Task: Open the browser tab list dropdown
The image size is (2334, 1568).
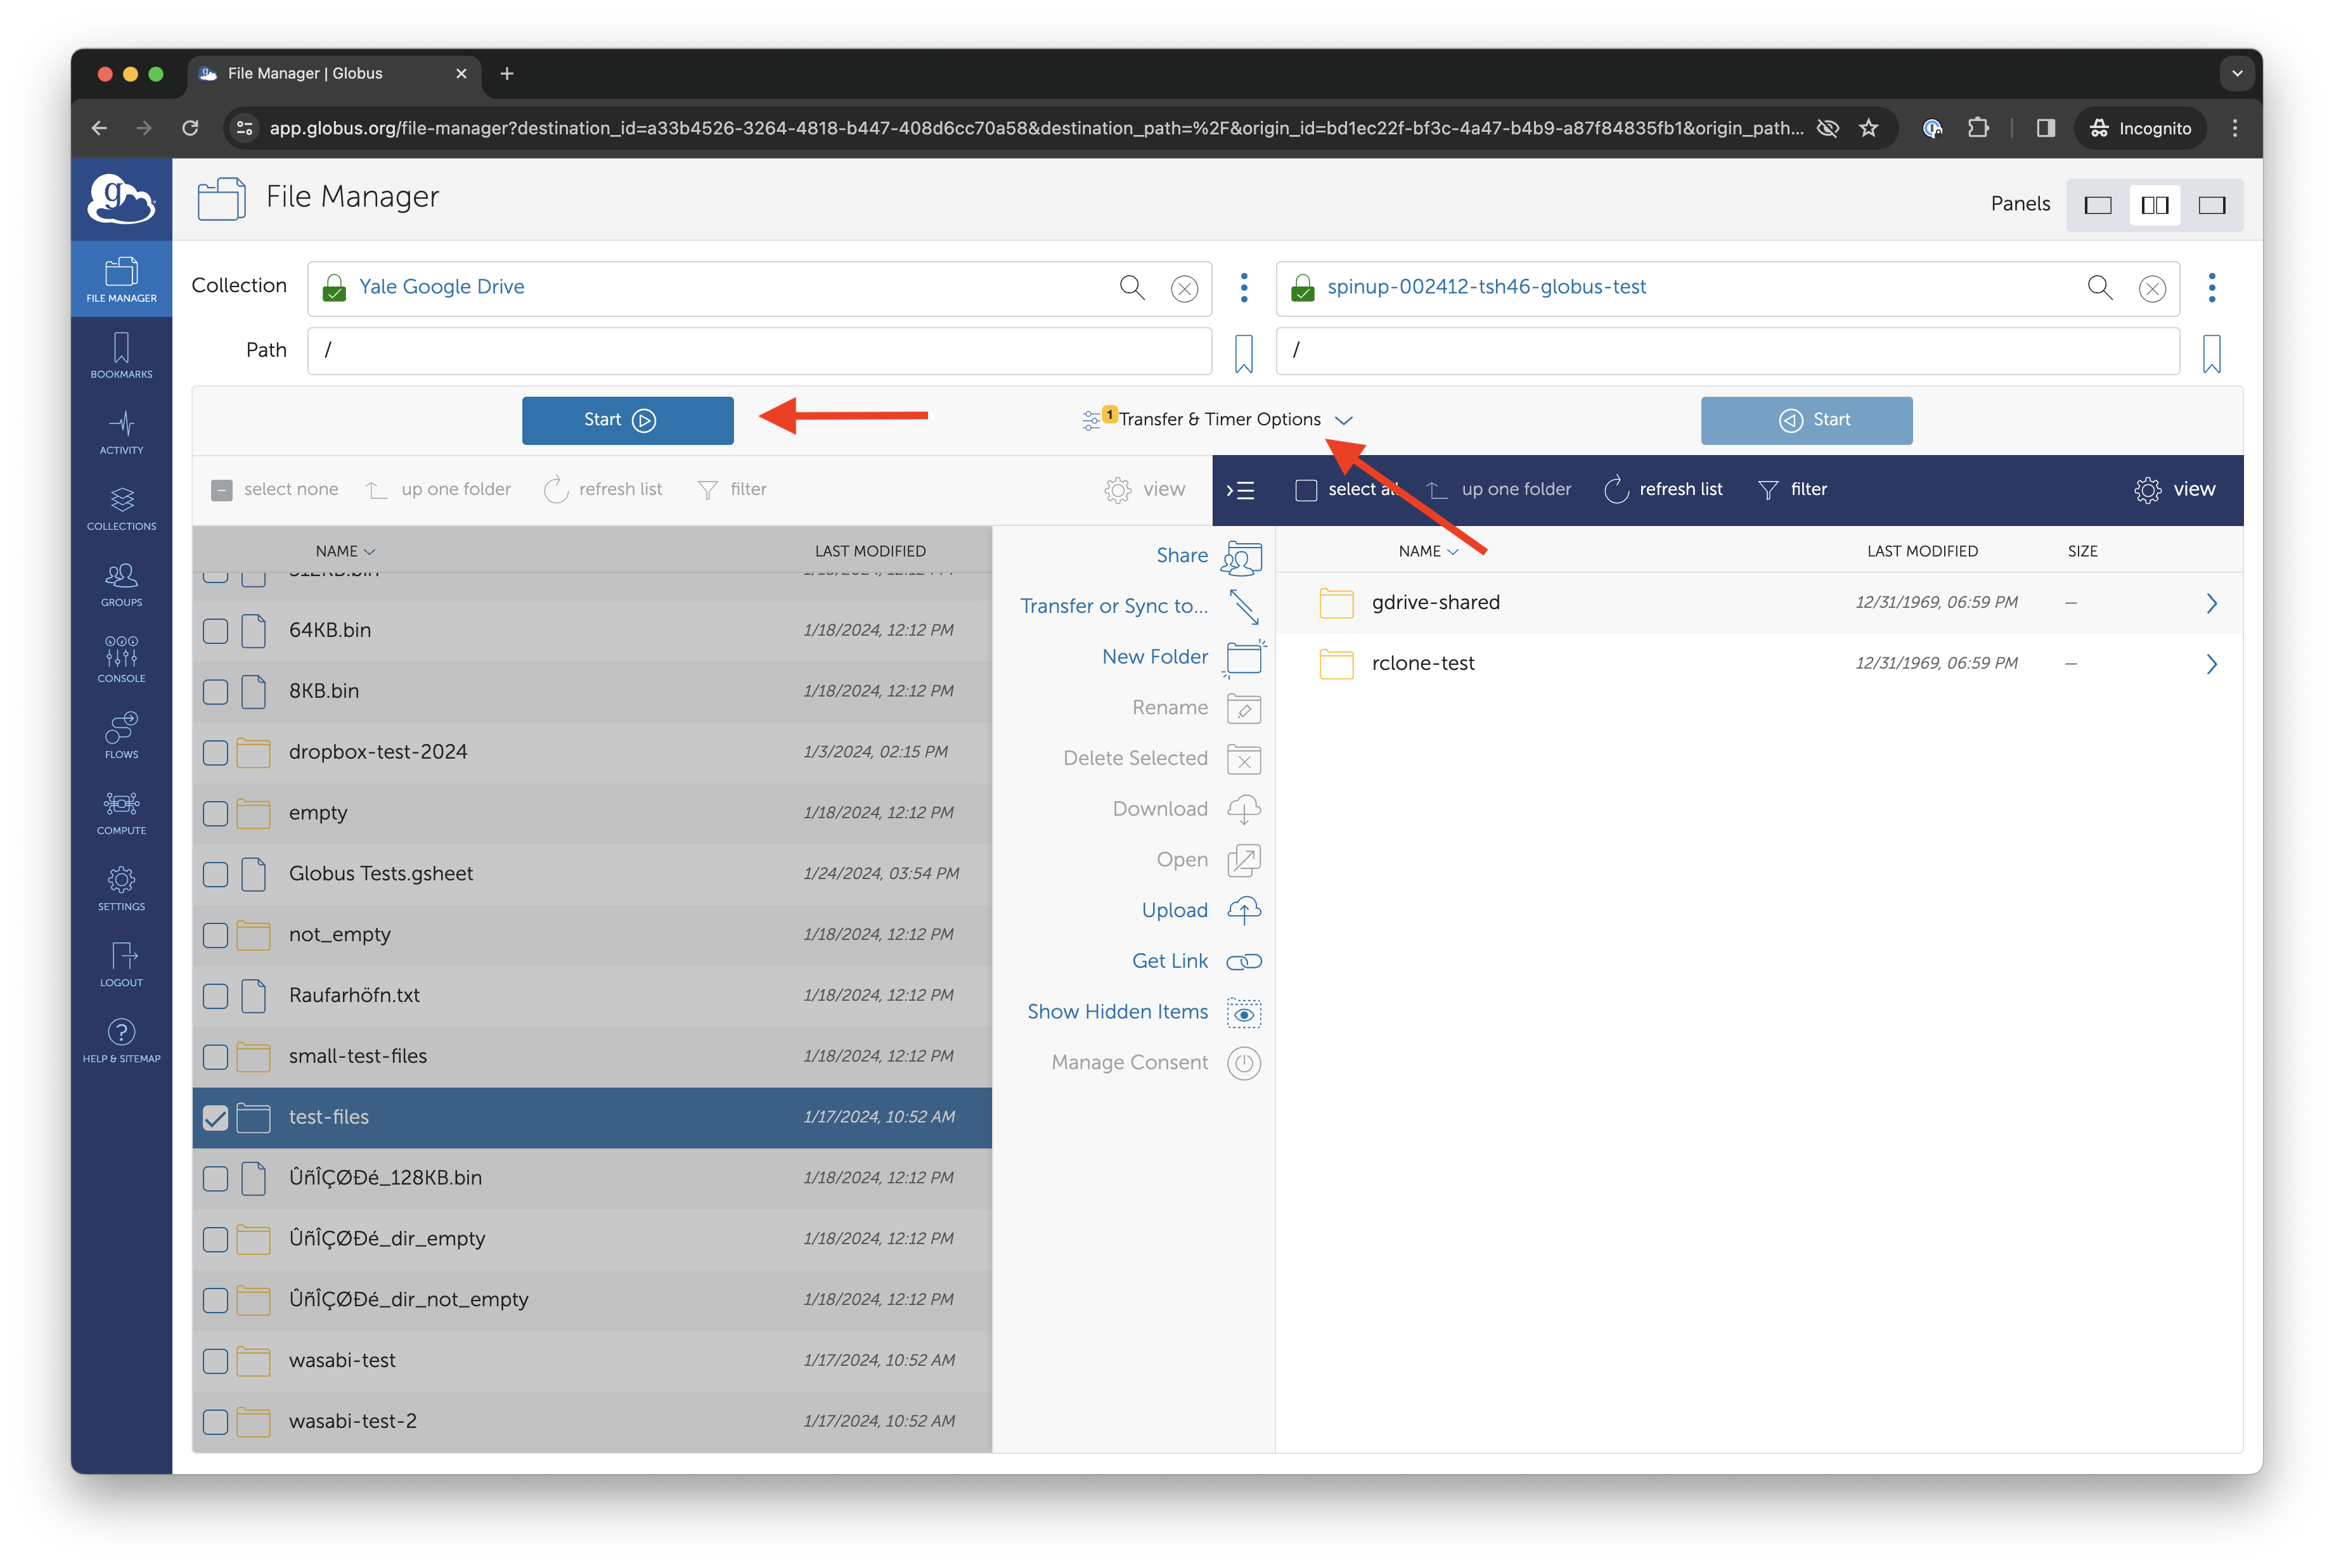Action: point(2237,73)
